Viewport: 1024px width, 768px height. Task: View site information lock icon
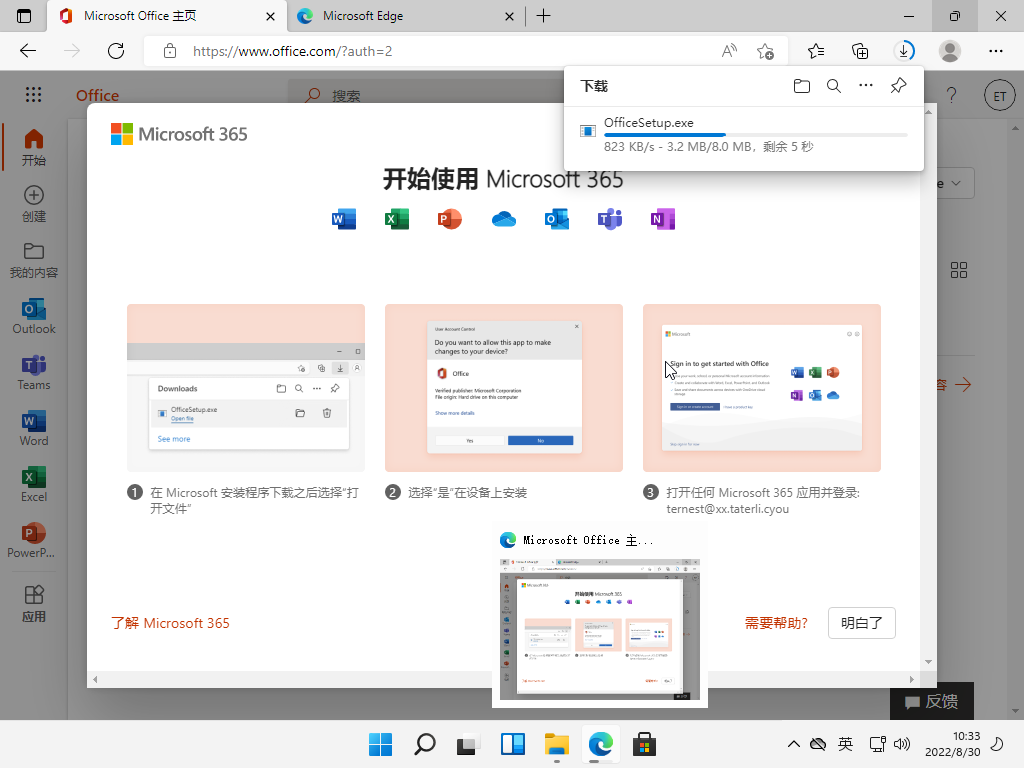[x=170, y=51]
